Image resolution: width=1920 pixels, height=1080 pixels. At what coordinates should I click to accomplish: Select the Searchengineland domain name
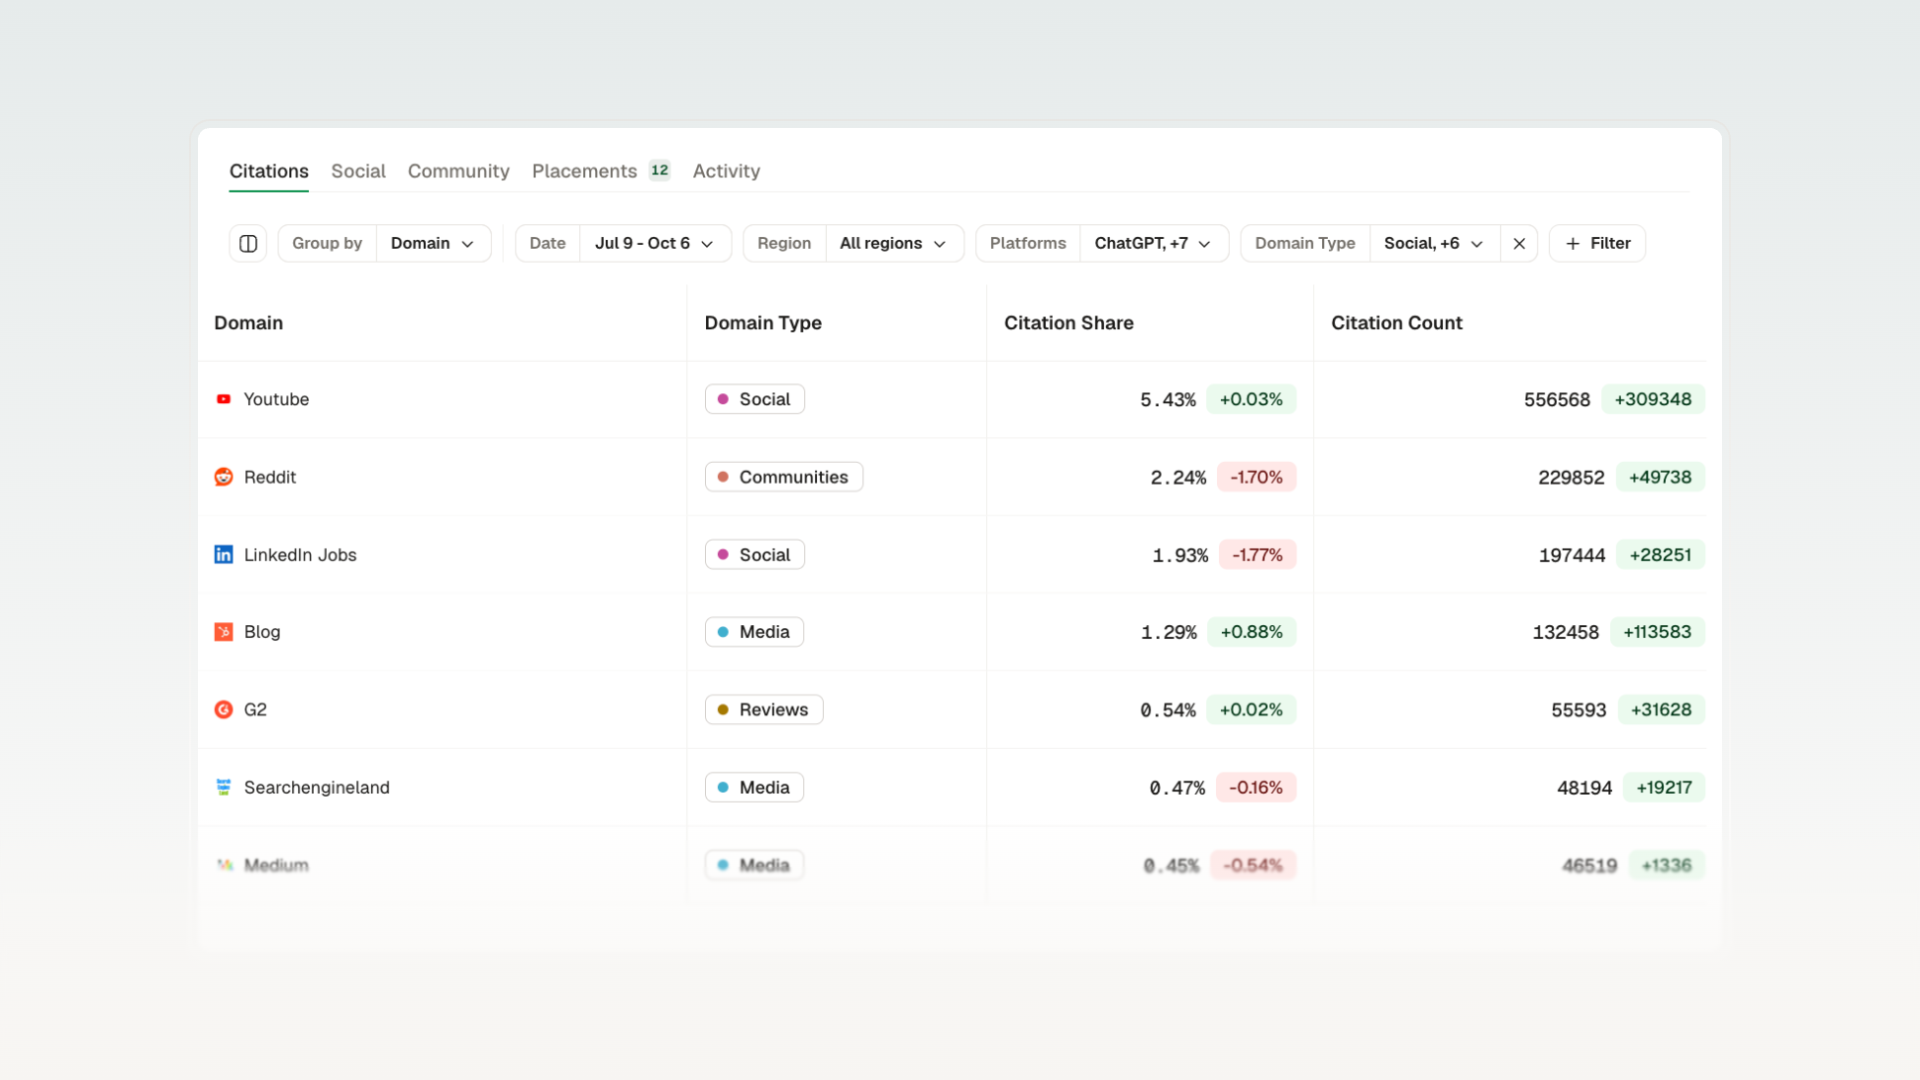click(x=317, y=787)
